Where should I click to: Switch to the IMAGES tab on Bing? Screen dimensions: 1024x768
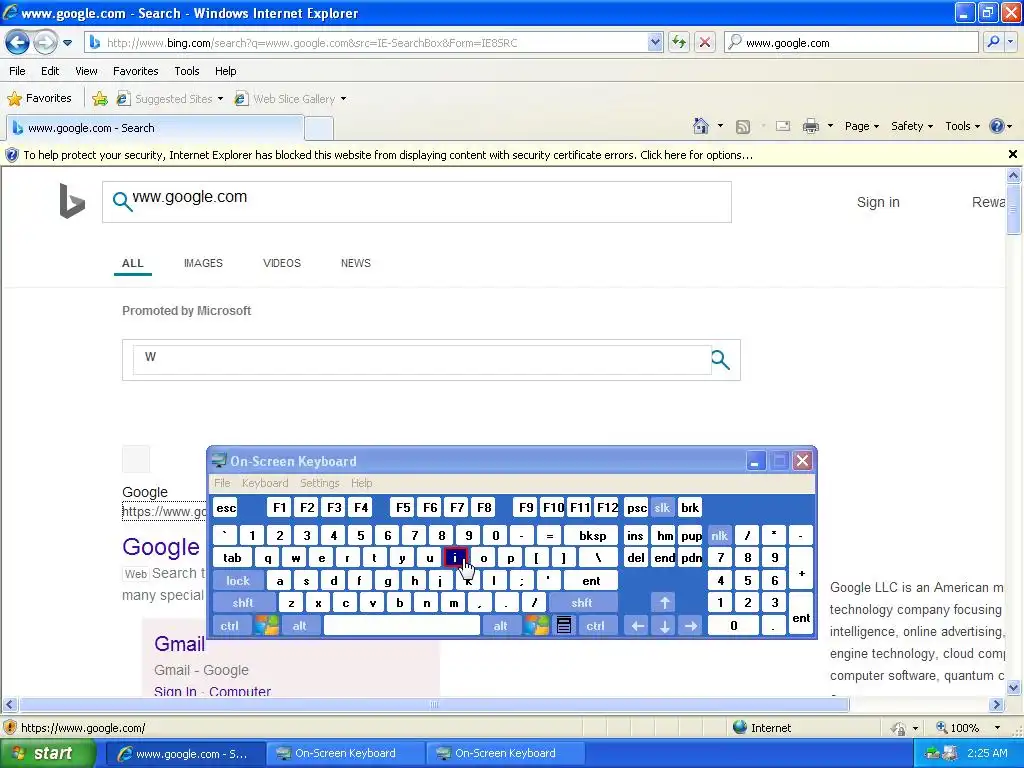pos(203,263)
